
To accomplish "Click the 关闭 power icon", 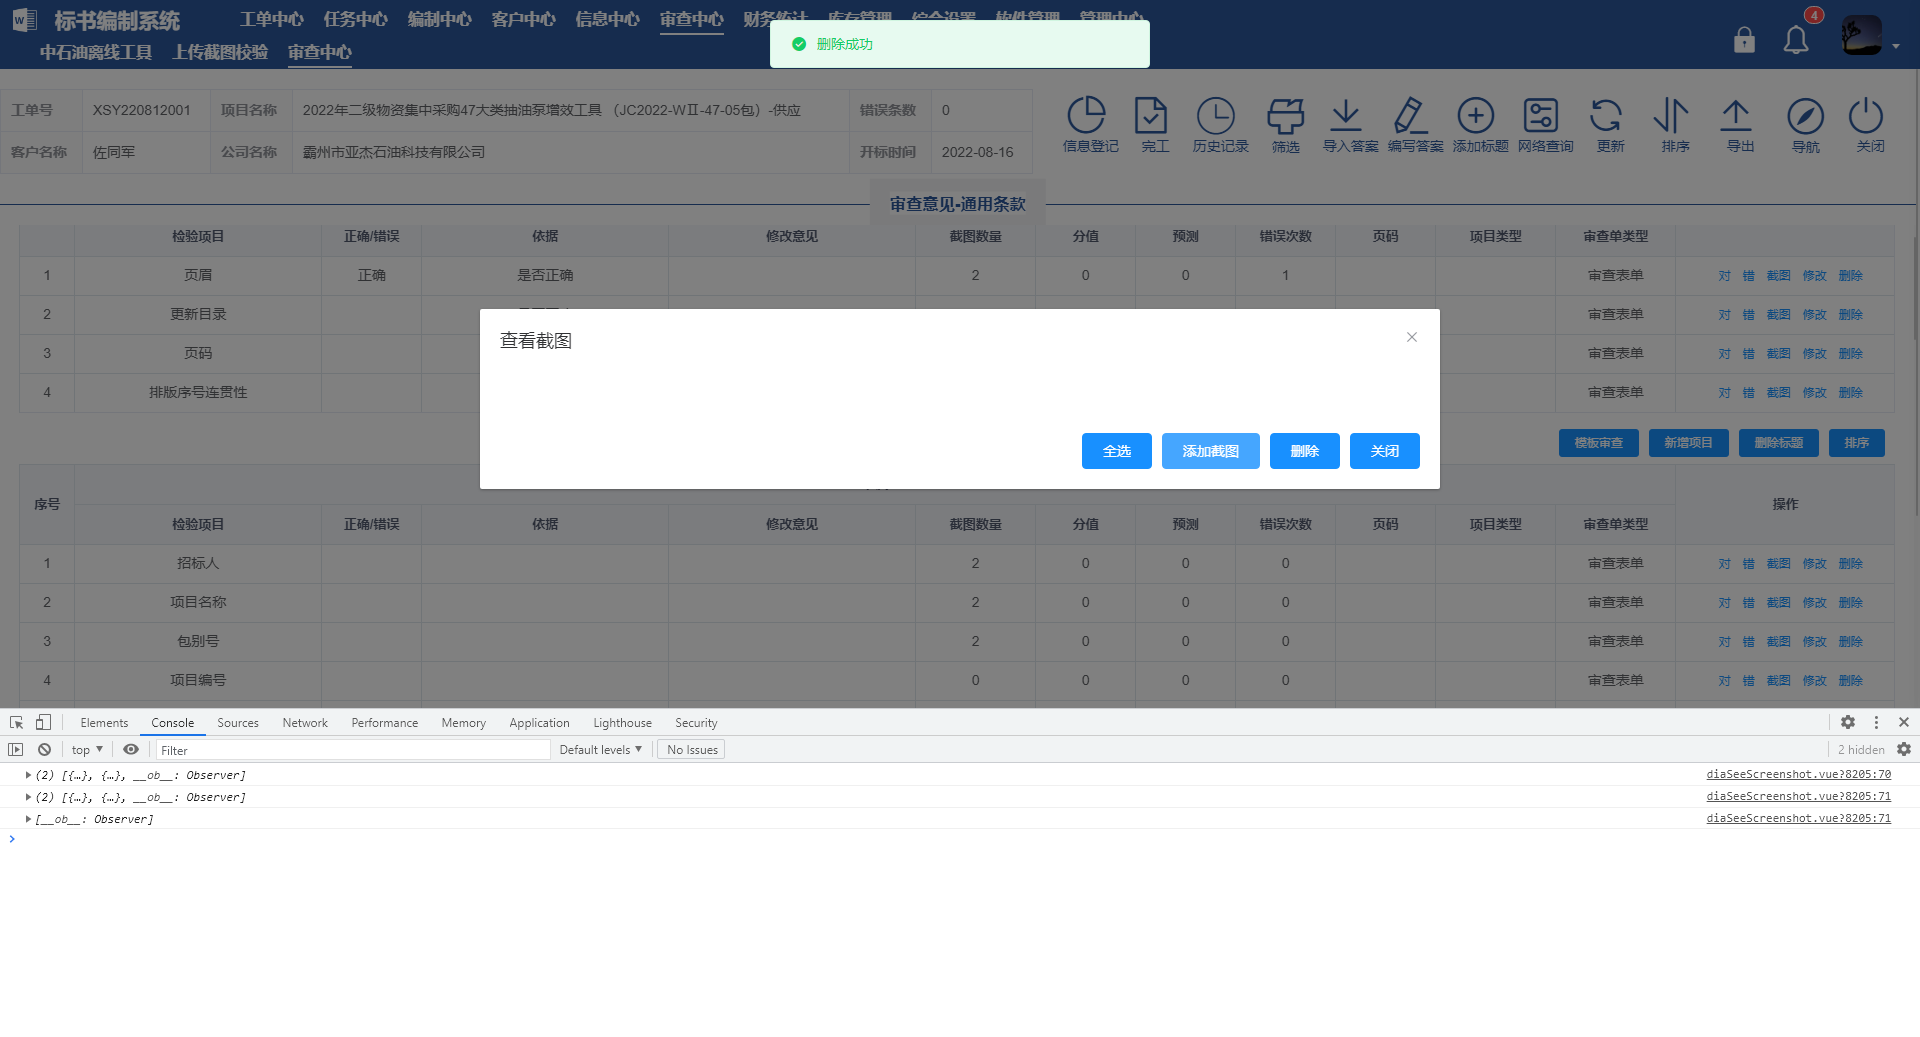I will point(1866,115).
